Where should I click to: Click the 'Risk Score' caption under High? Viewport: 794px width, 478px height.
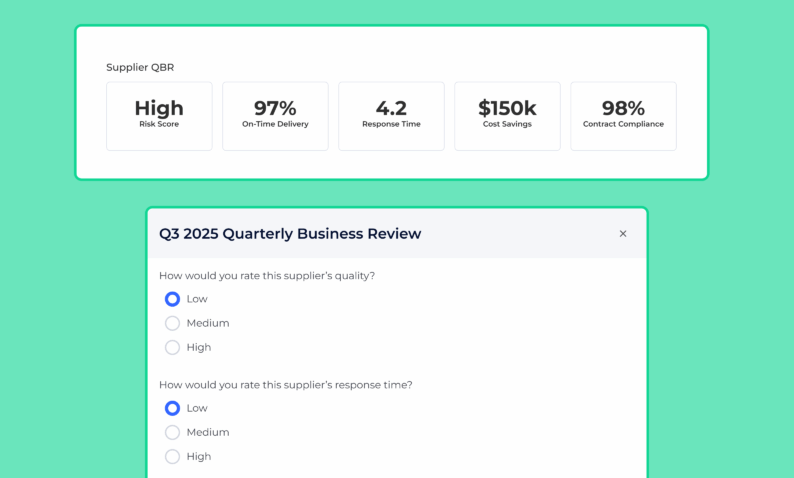pos(159,124)
